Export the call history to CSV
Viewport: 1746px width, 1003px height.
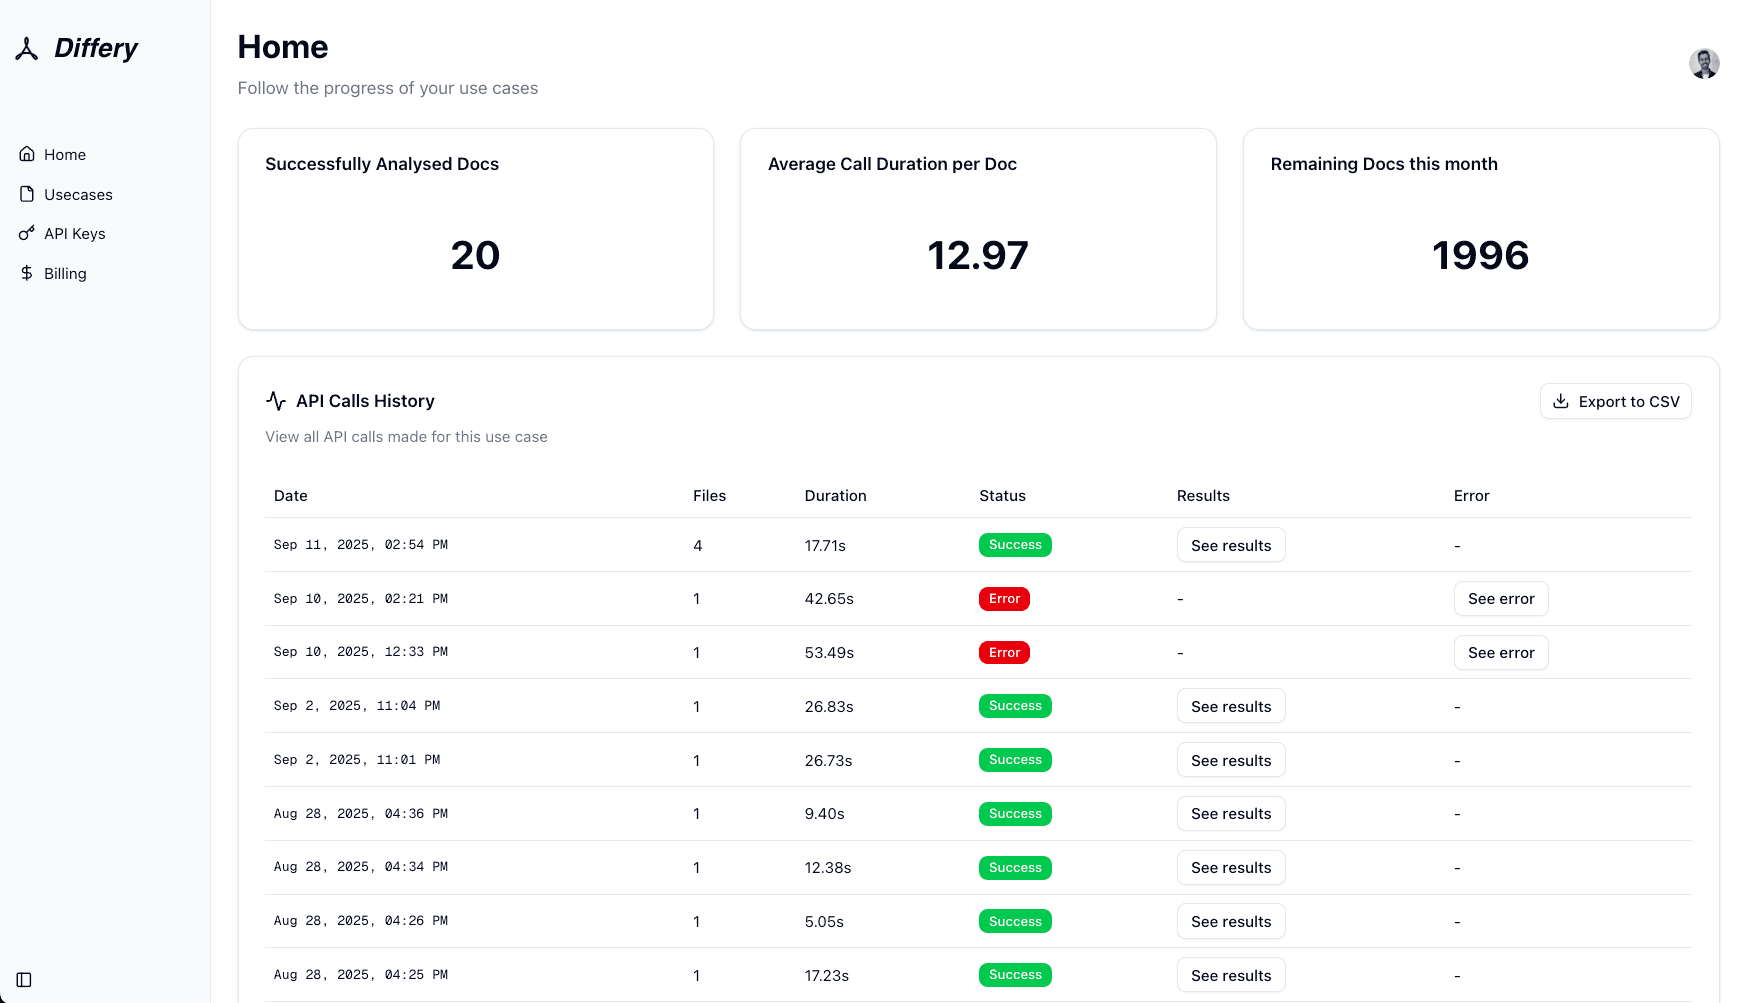1615,401
